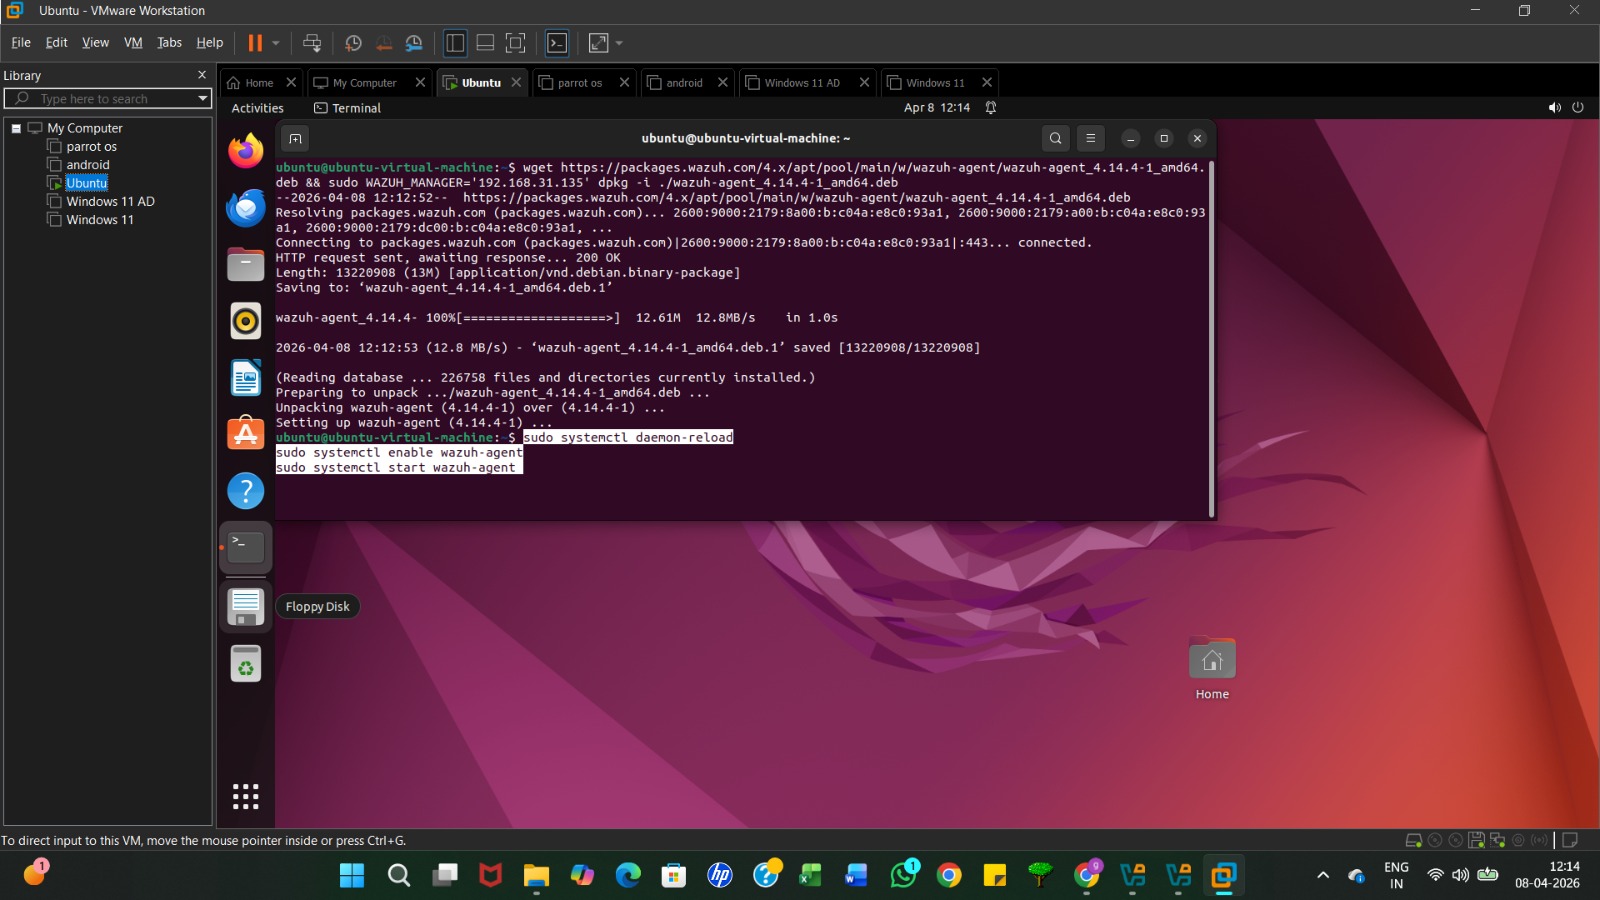Close the android tab
The width and height of the screenshot is (1600, 900).
723,83
